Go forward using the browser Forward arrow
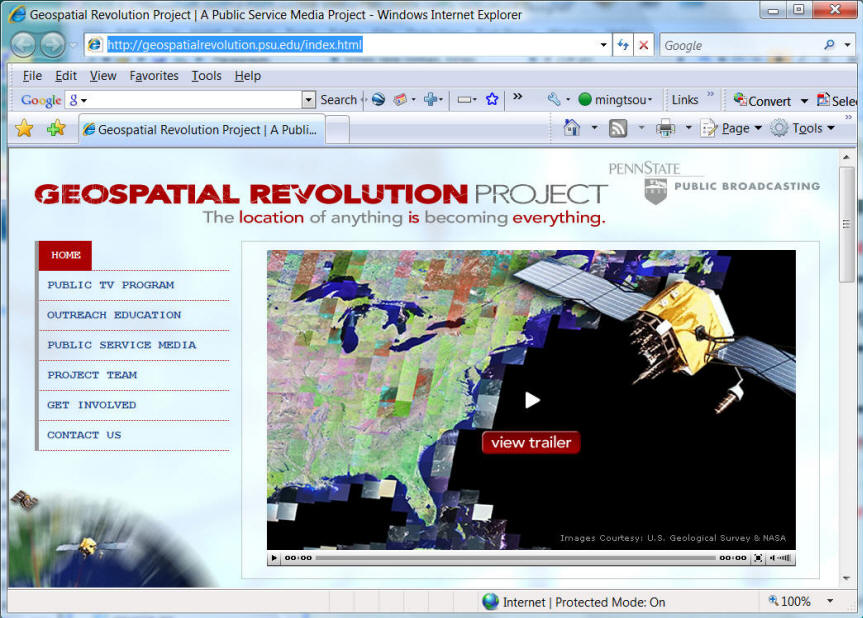The width and height of the screenshot is (863, 618). pos(53,45)
